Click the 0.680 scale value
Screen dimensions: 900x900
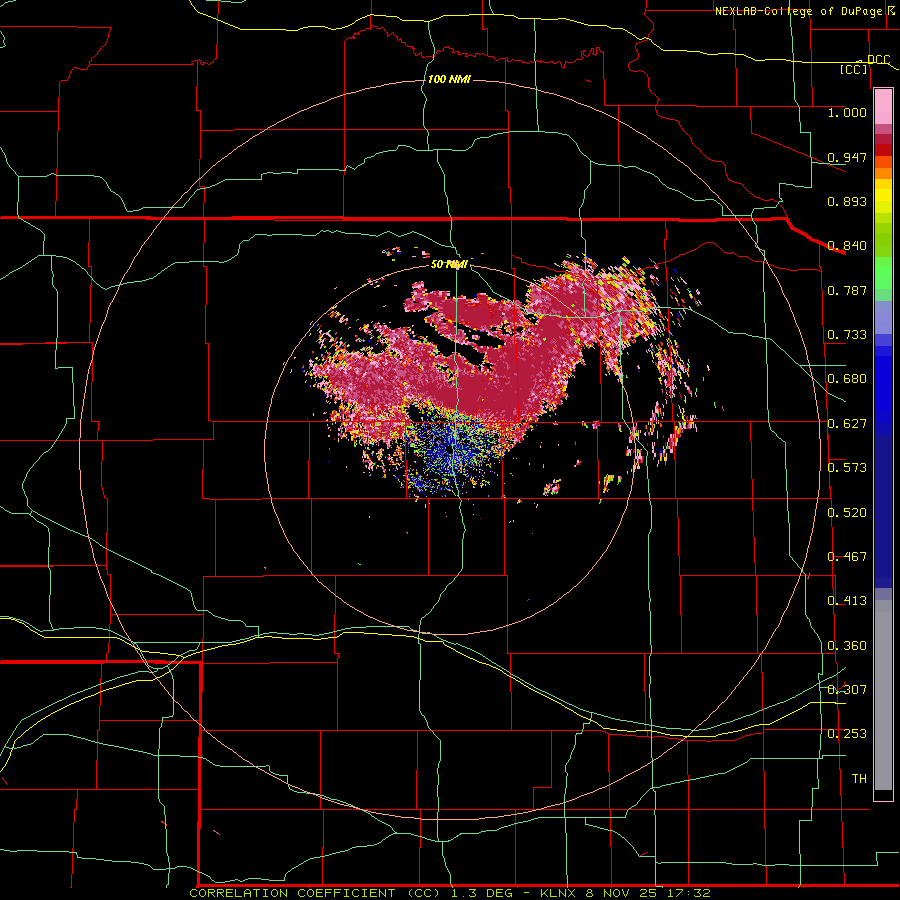pyautogui.click(x=847, y=379)
